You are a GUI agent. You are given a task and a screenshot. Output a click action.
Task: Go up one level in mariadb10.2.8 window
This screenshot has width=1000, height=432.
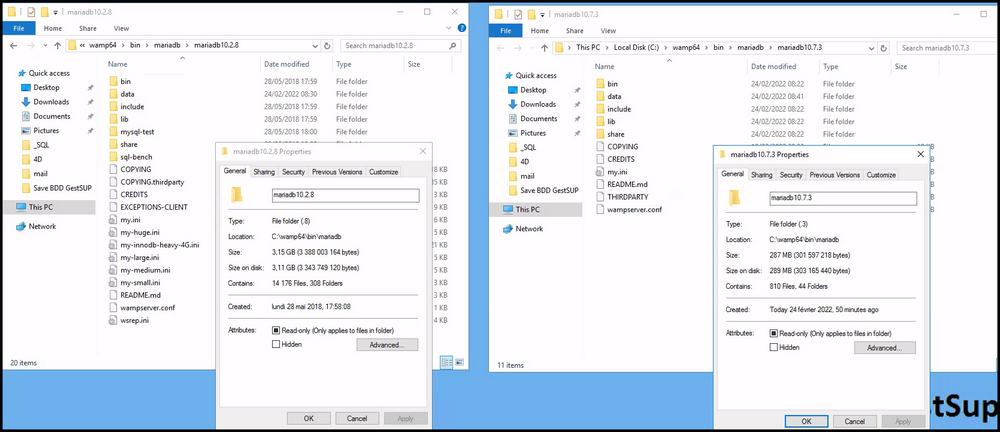[57, 46]
